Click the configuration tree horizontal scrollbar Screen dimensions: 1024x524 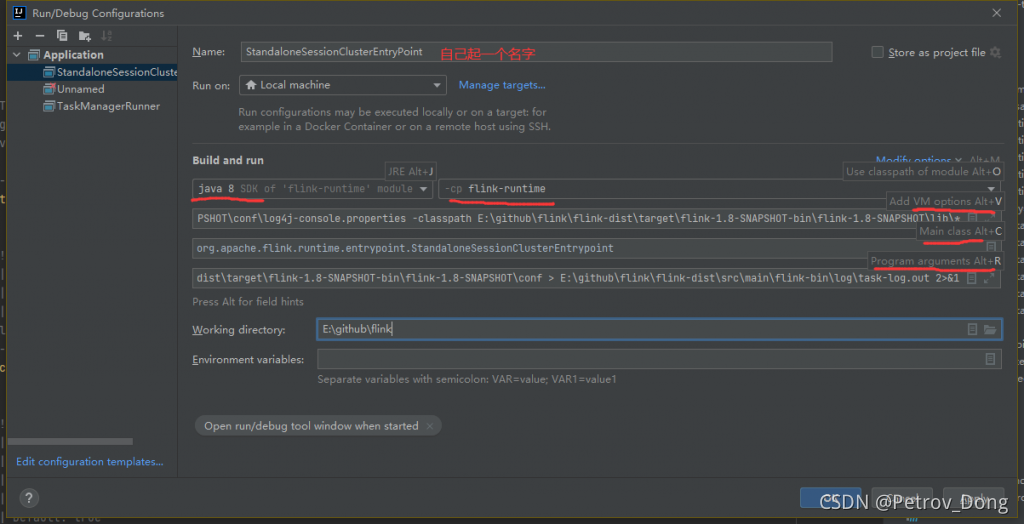click(x=71, y=442)
